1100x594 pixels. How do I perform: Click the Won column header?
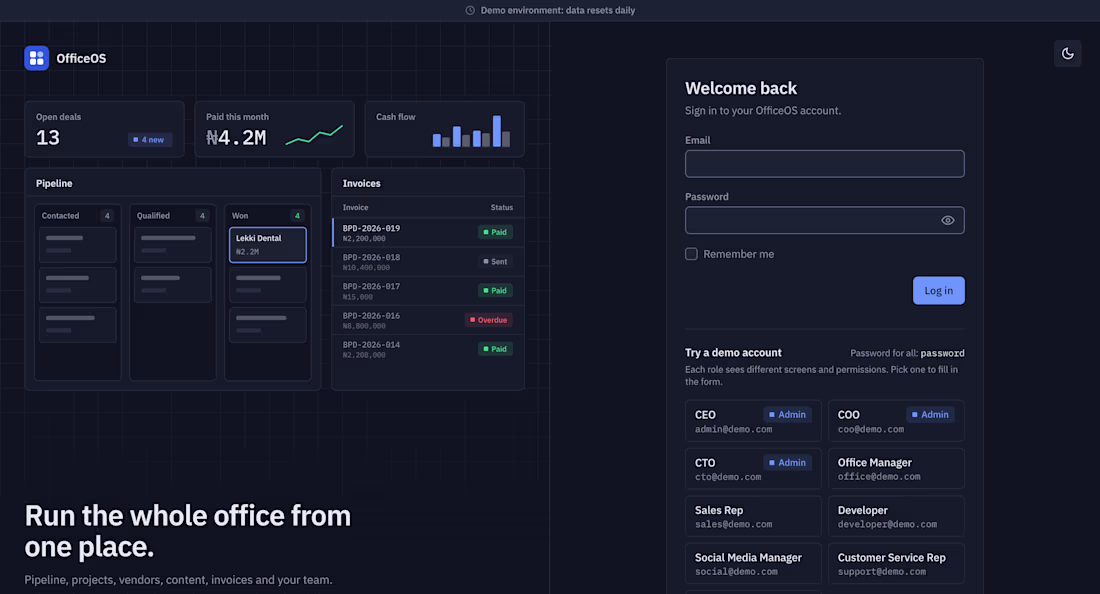point(240,216)
